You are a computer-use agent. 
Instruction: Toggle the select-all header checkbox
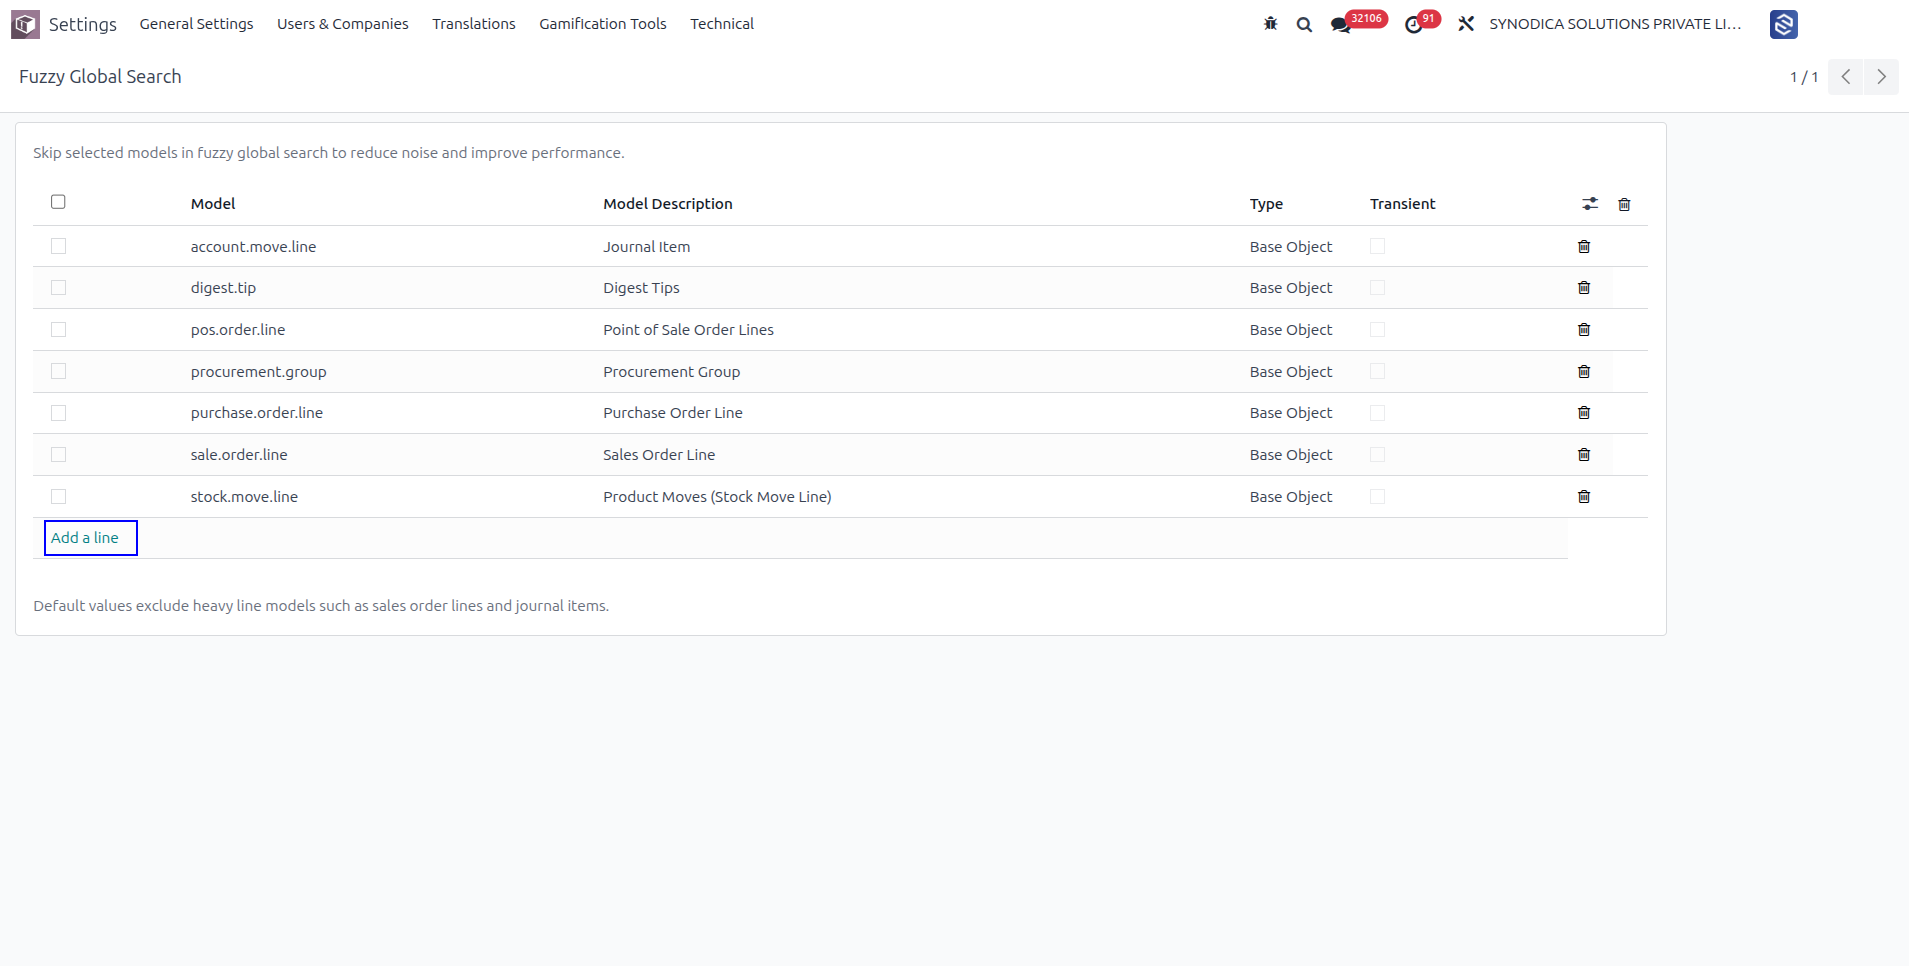[58, 202]
